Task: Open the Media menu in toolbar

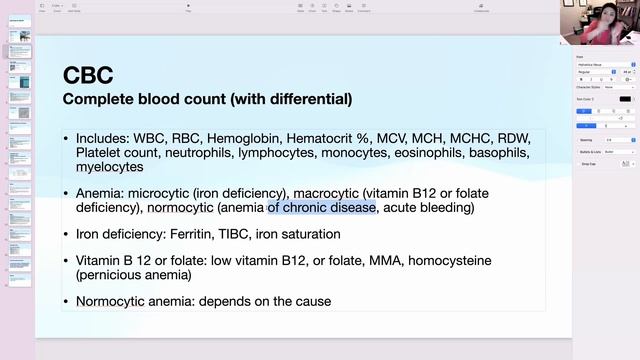Action: tap(349, 7)
